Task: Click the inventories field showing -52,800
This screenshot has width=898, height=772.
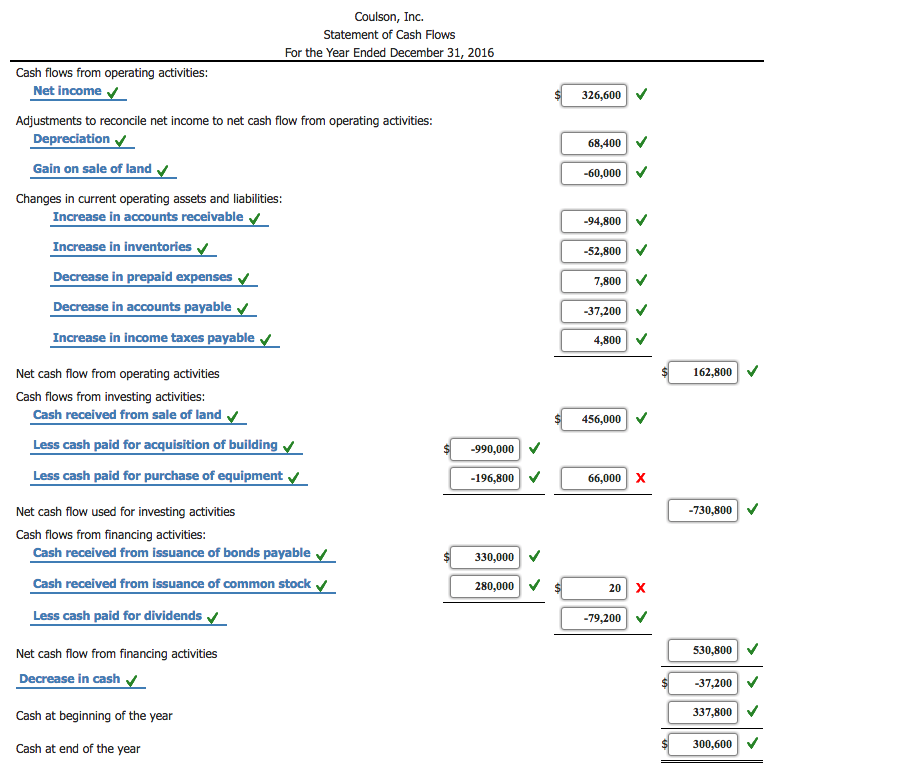Action: (594, 251)
